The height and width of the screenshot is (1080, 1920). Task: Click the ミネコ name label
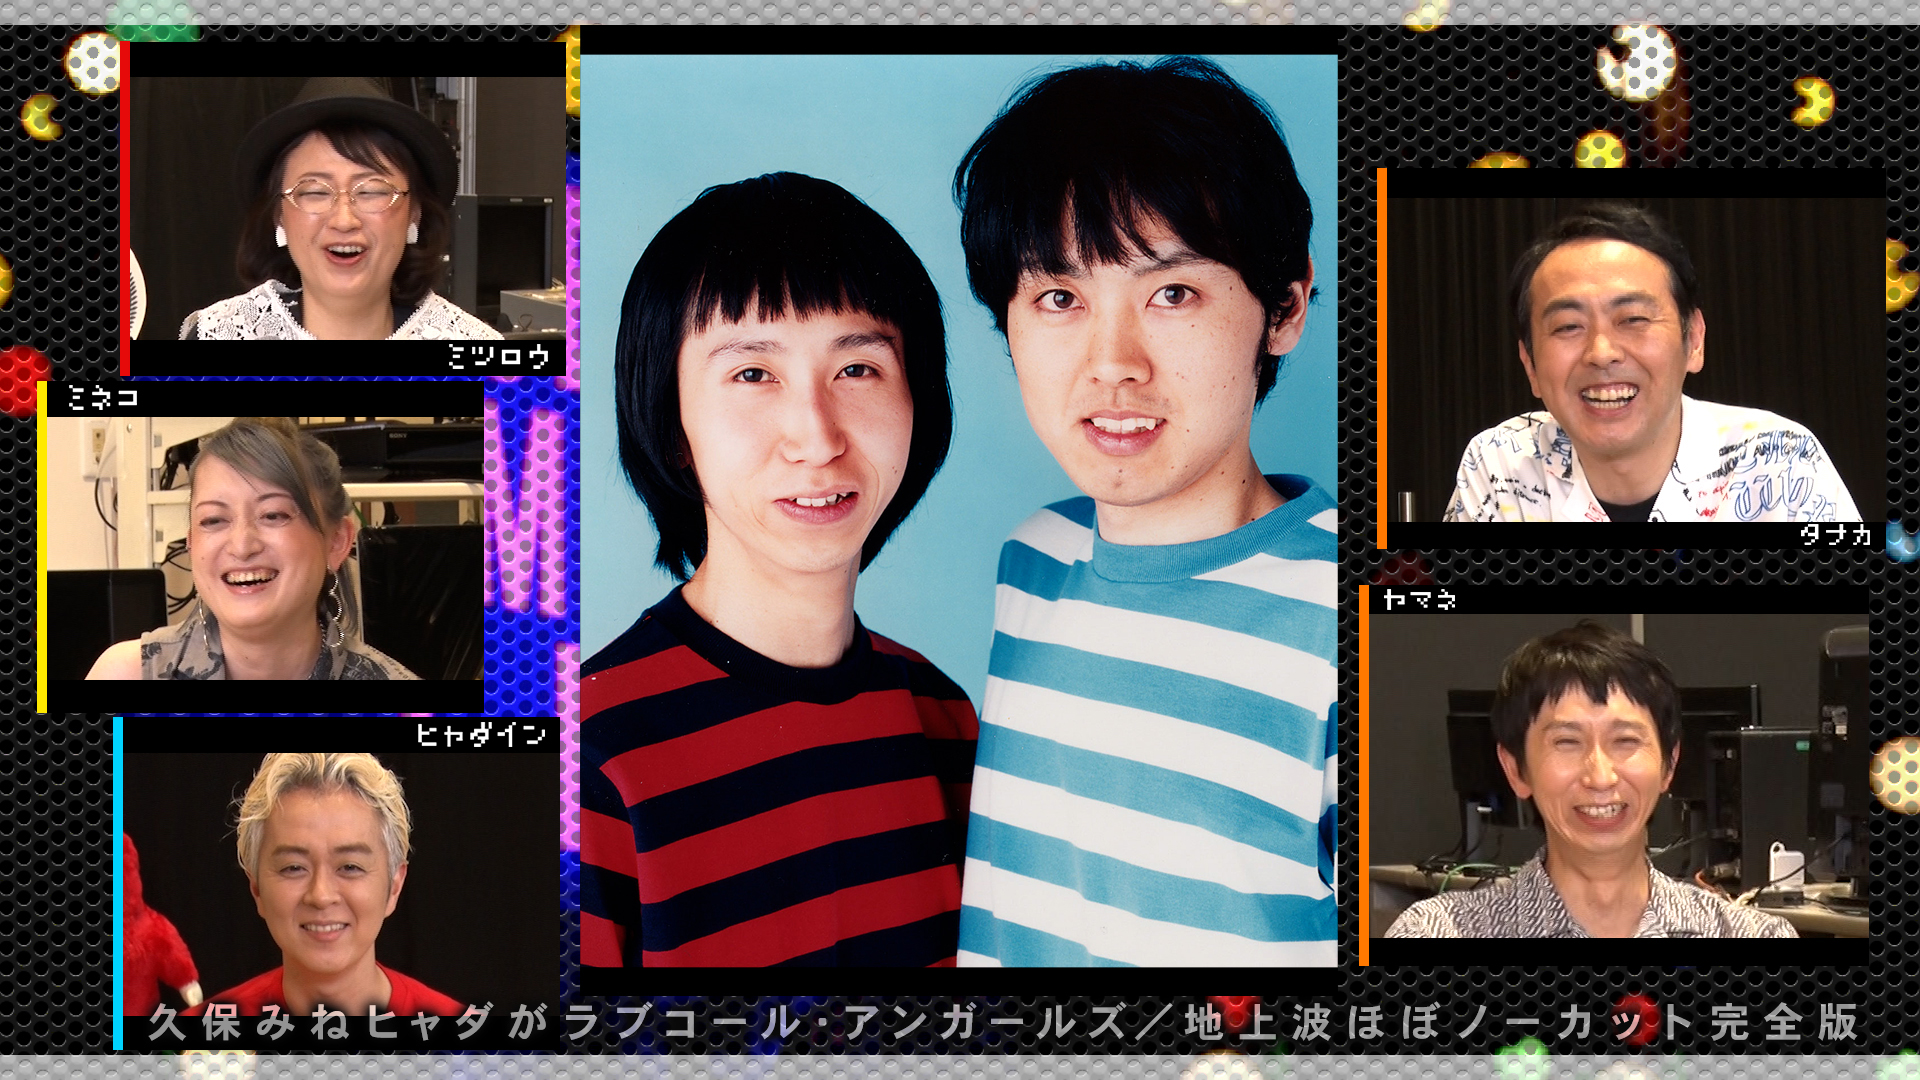click(103, 398)
